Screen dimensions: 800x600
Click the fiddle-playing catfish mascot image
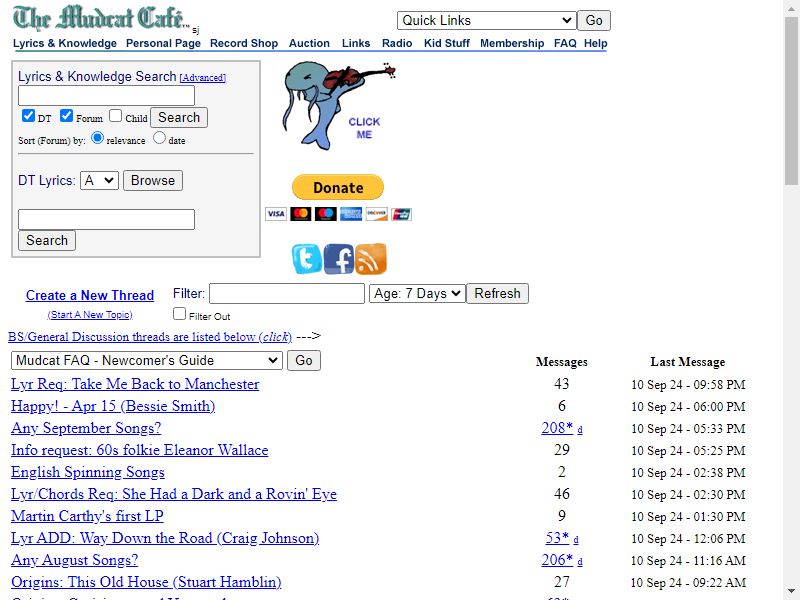tap(339, 106)
